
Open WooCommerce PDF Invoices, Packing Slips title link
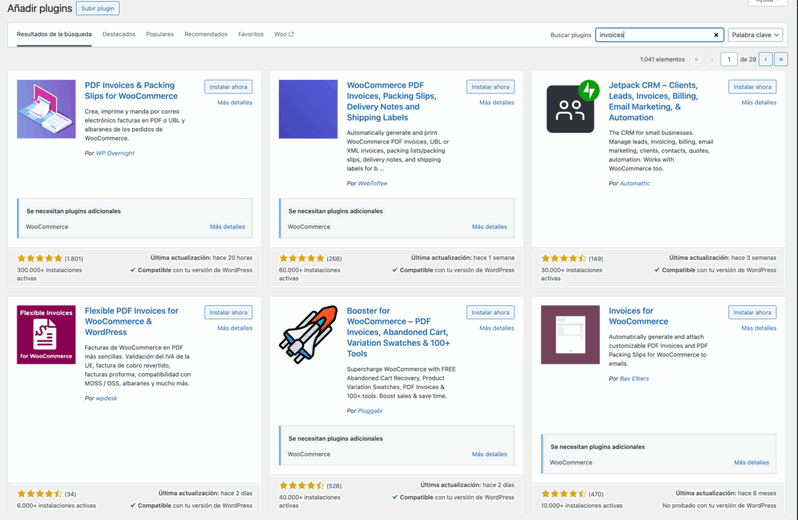[391, 101]
